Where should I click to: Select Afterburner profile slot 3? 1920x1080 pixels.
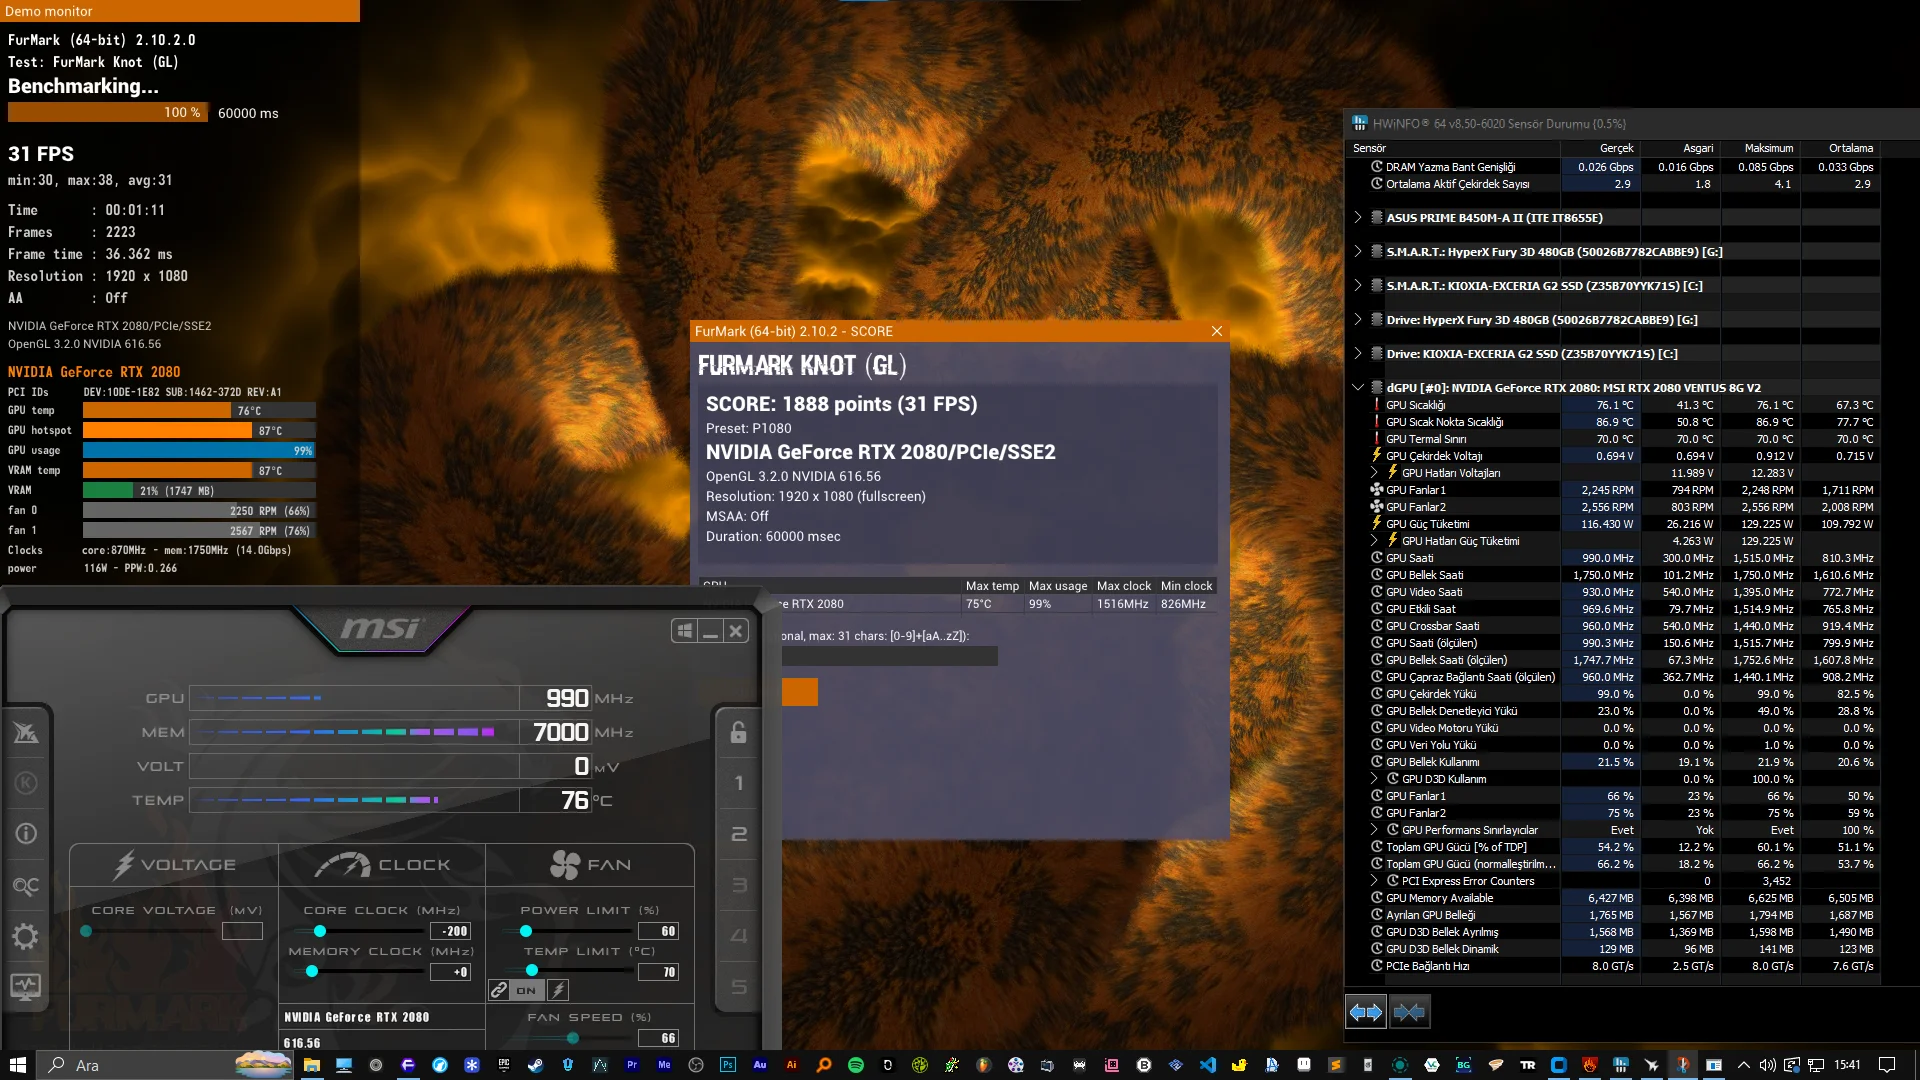739,885
